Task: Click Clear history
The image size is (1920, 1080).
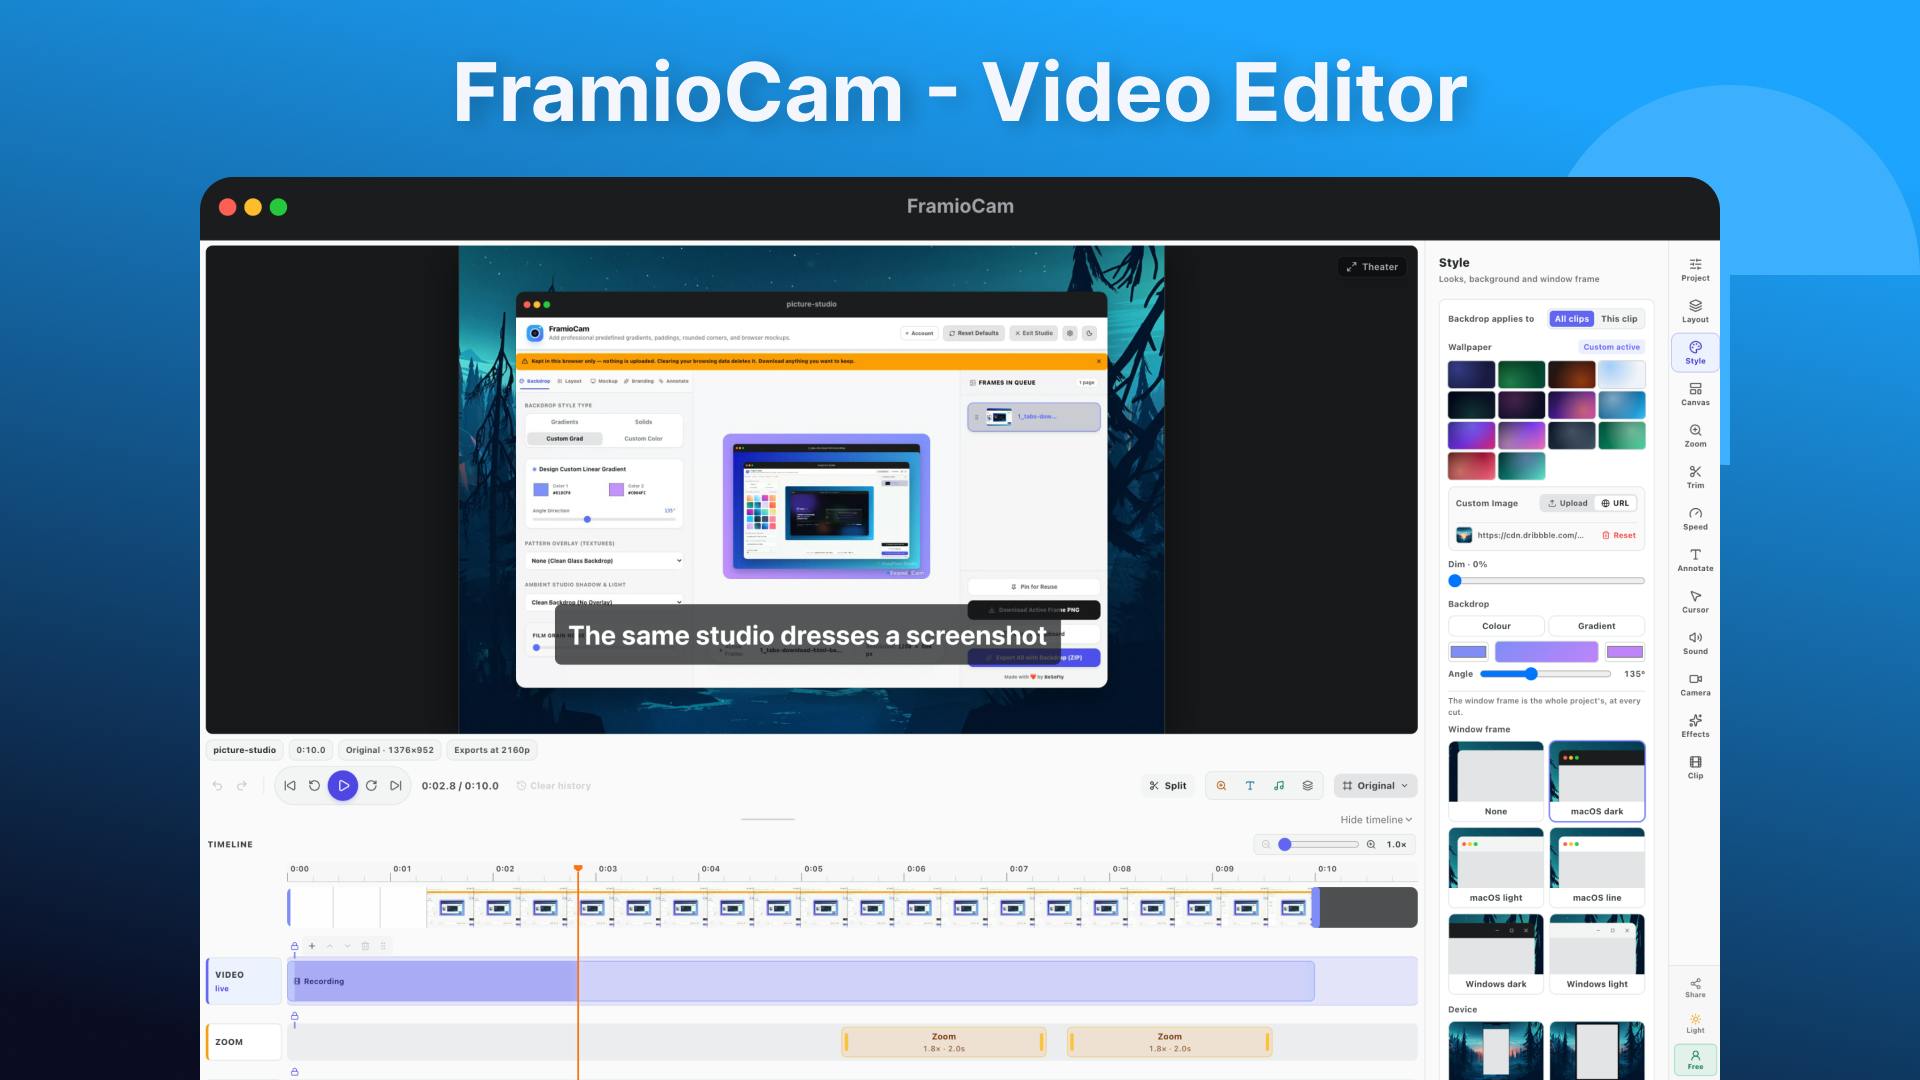Action: point(553,786)
